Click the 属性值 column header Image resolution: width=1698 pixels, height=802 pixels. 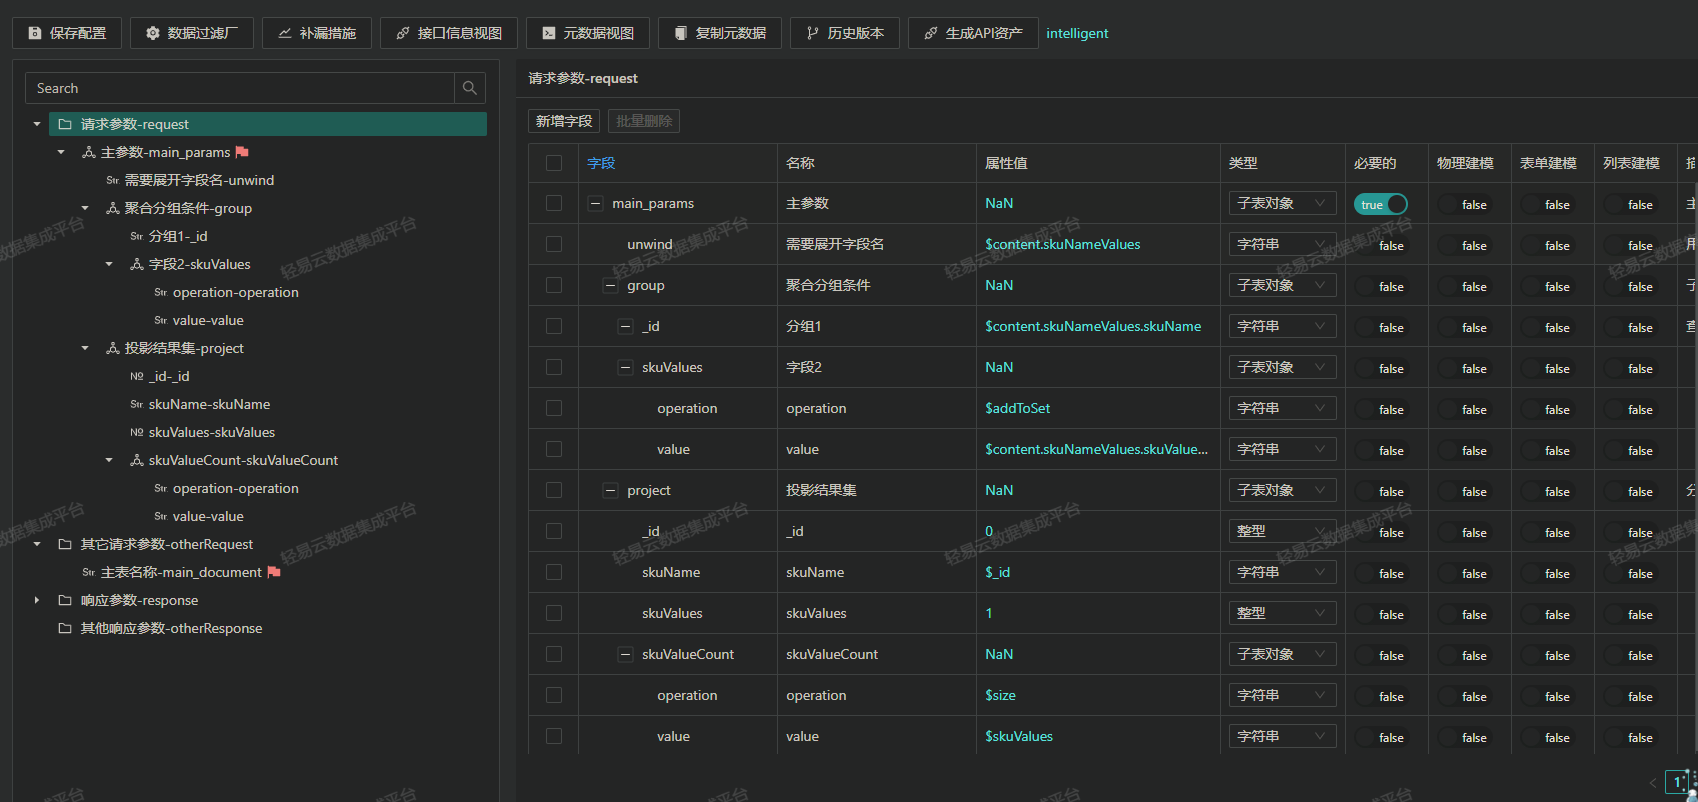click(1006, 163)
